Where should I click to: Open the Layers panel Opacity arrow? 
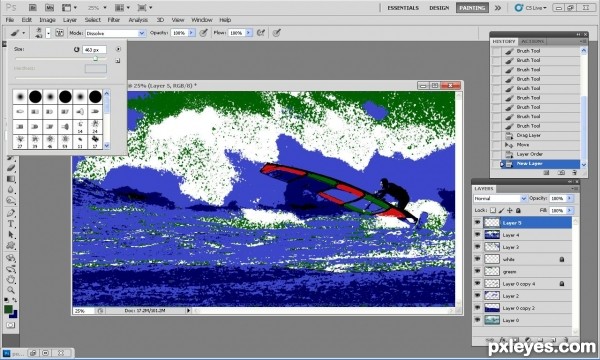[570, 198]
